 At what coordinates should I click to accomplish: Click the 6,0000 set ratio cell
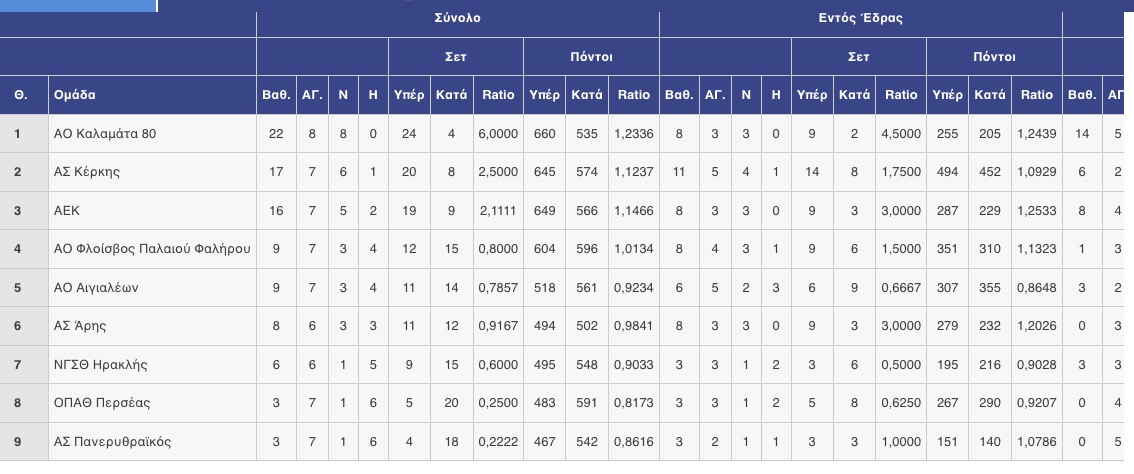pos(498,134)
